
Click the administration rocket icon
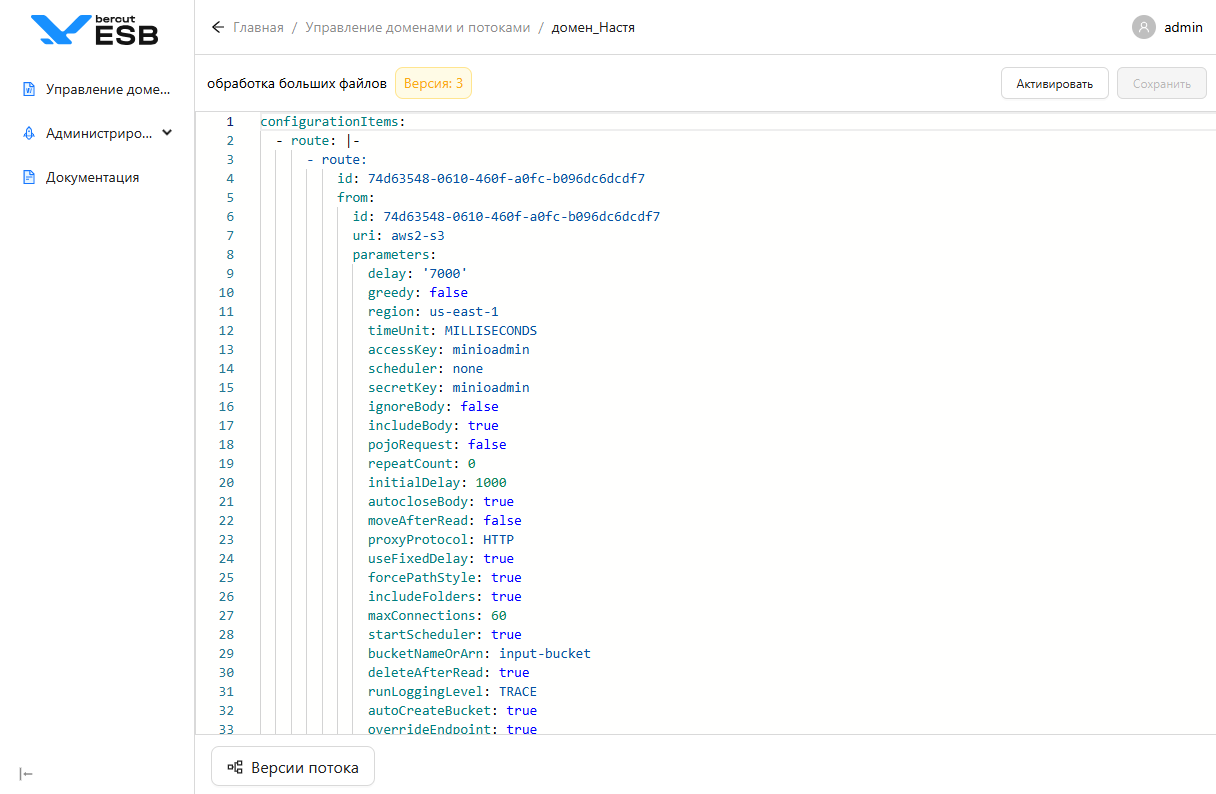[x=29, y=133]
